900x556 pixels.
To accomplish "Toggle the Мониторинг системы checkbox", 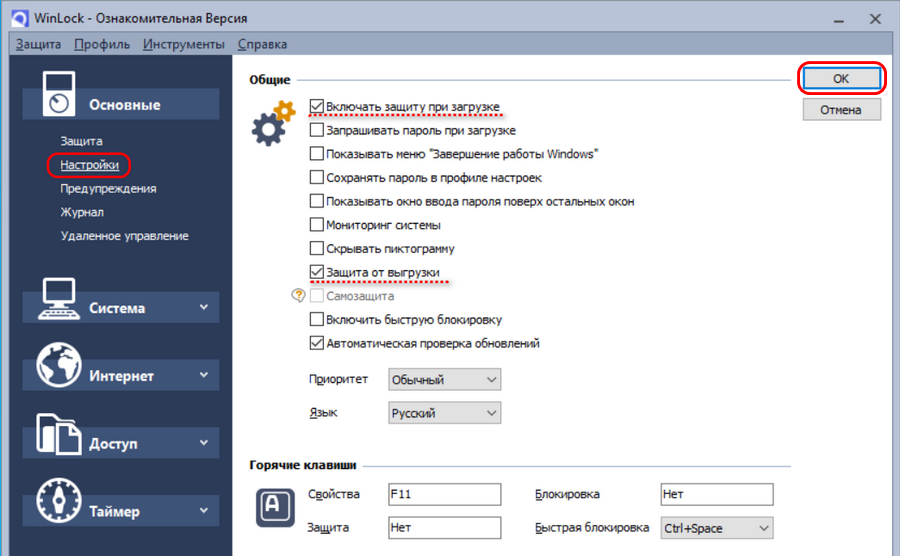I will 317,225.
